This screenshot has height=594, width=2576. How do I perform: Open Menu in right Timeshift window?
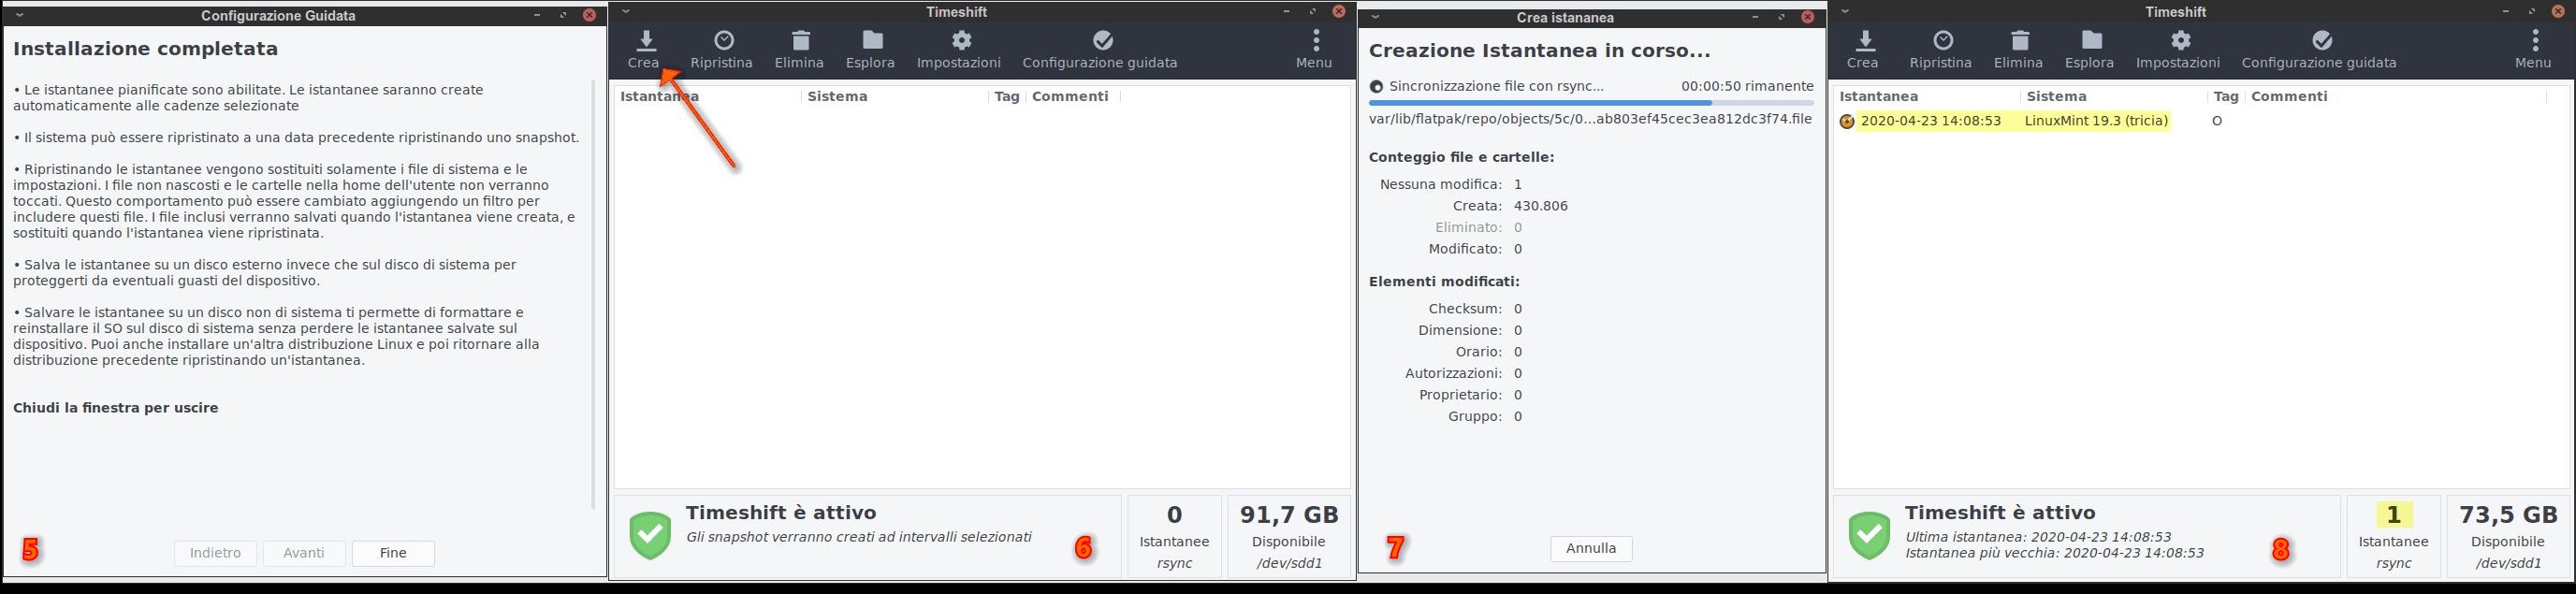coord(2534,50)
